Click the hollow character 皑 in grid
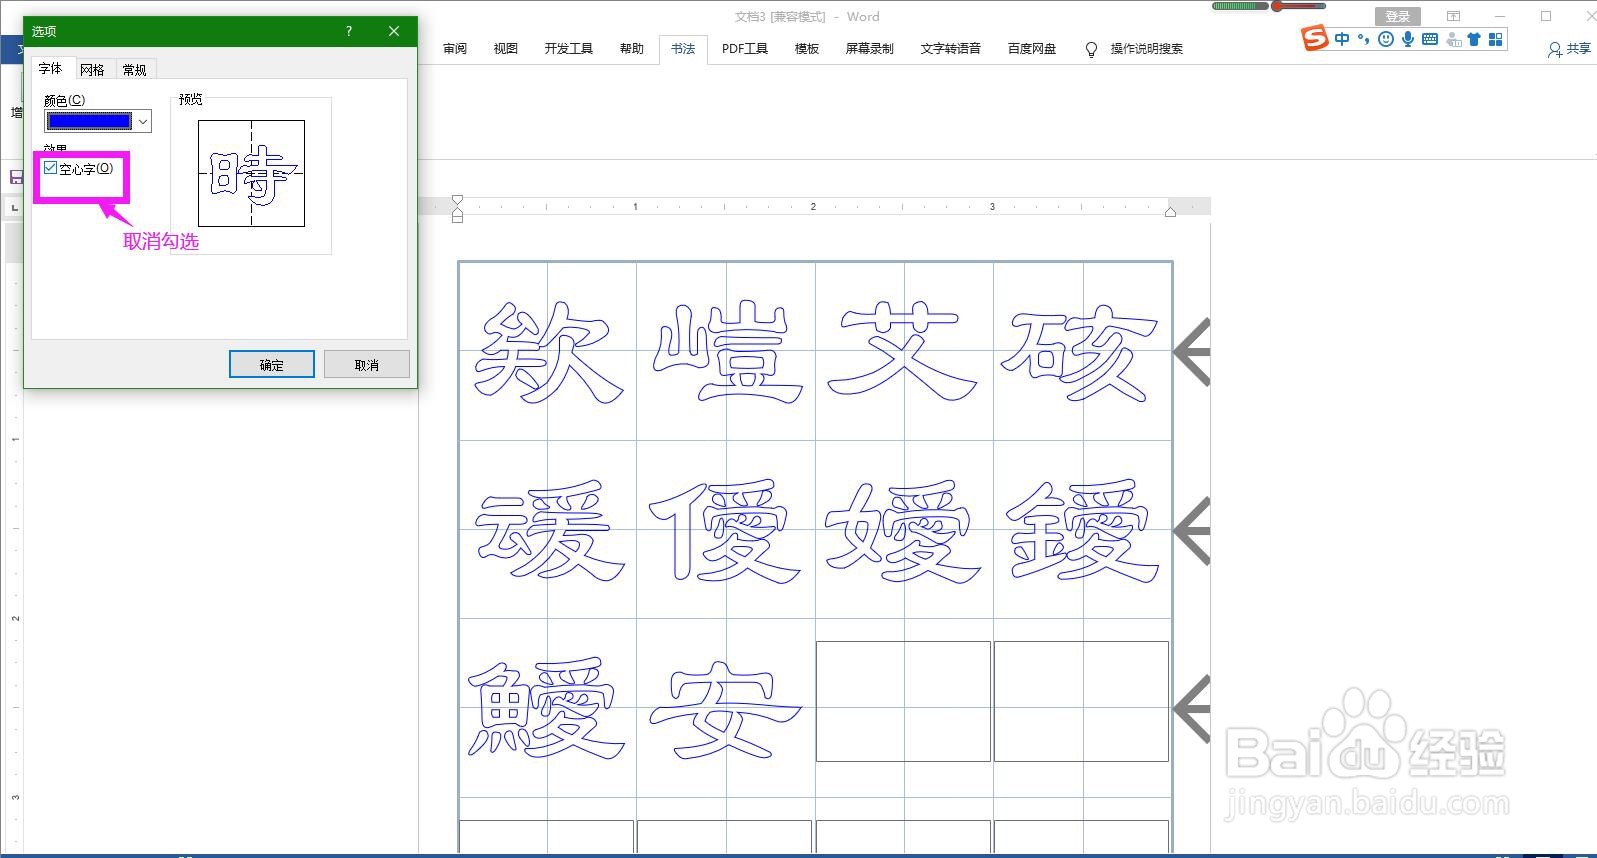The image size is (1597, 858). click(727, 351)
